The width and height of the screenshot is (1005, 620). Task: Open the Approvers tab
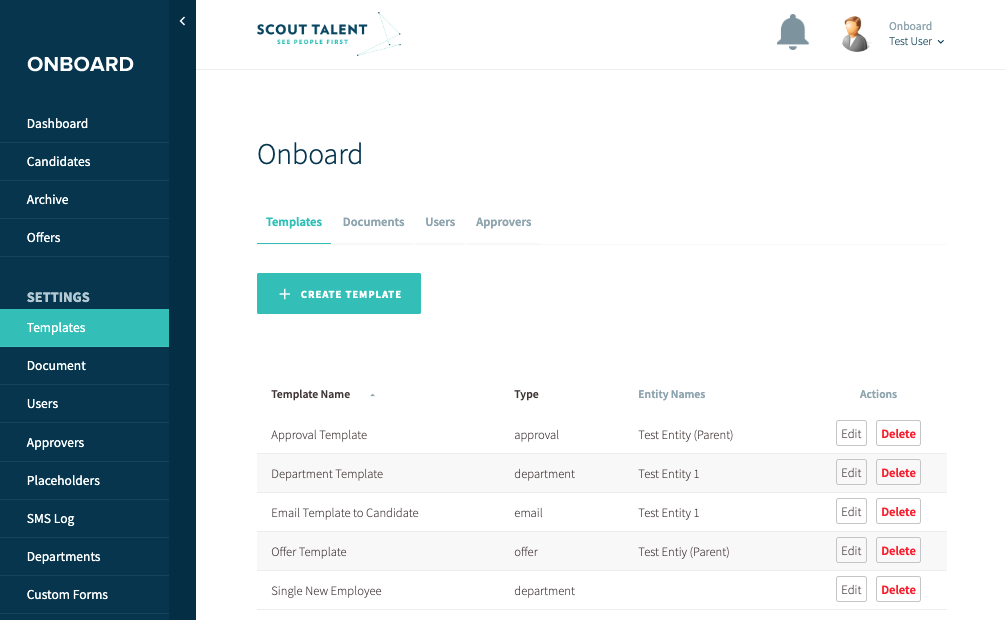[503, 222]
